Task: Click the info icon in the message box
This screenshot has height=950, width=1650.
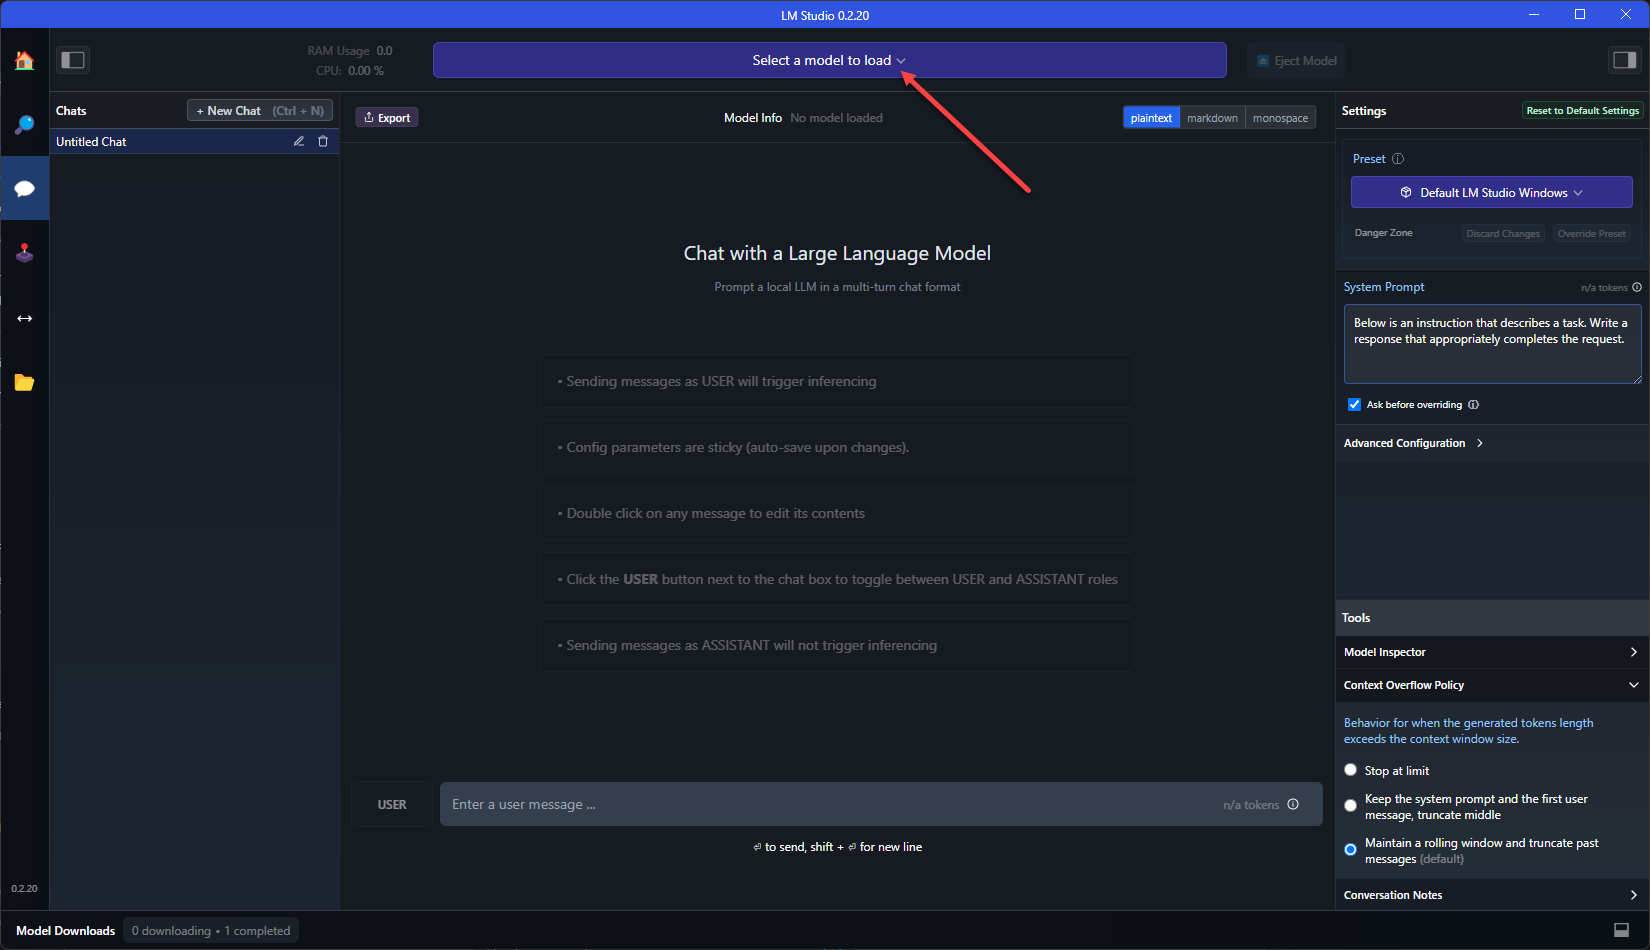Action: 1293,804
